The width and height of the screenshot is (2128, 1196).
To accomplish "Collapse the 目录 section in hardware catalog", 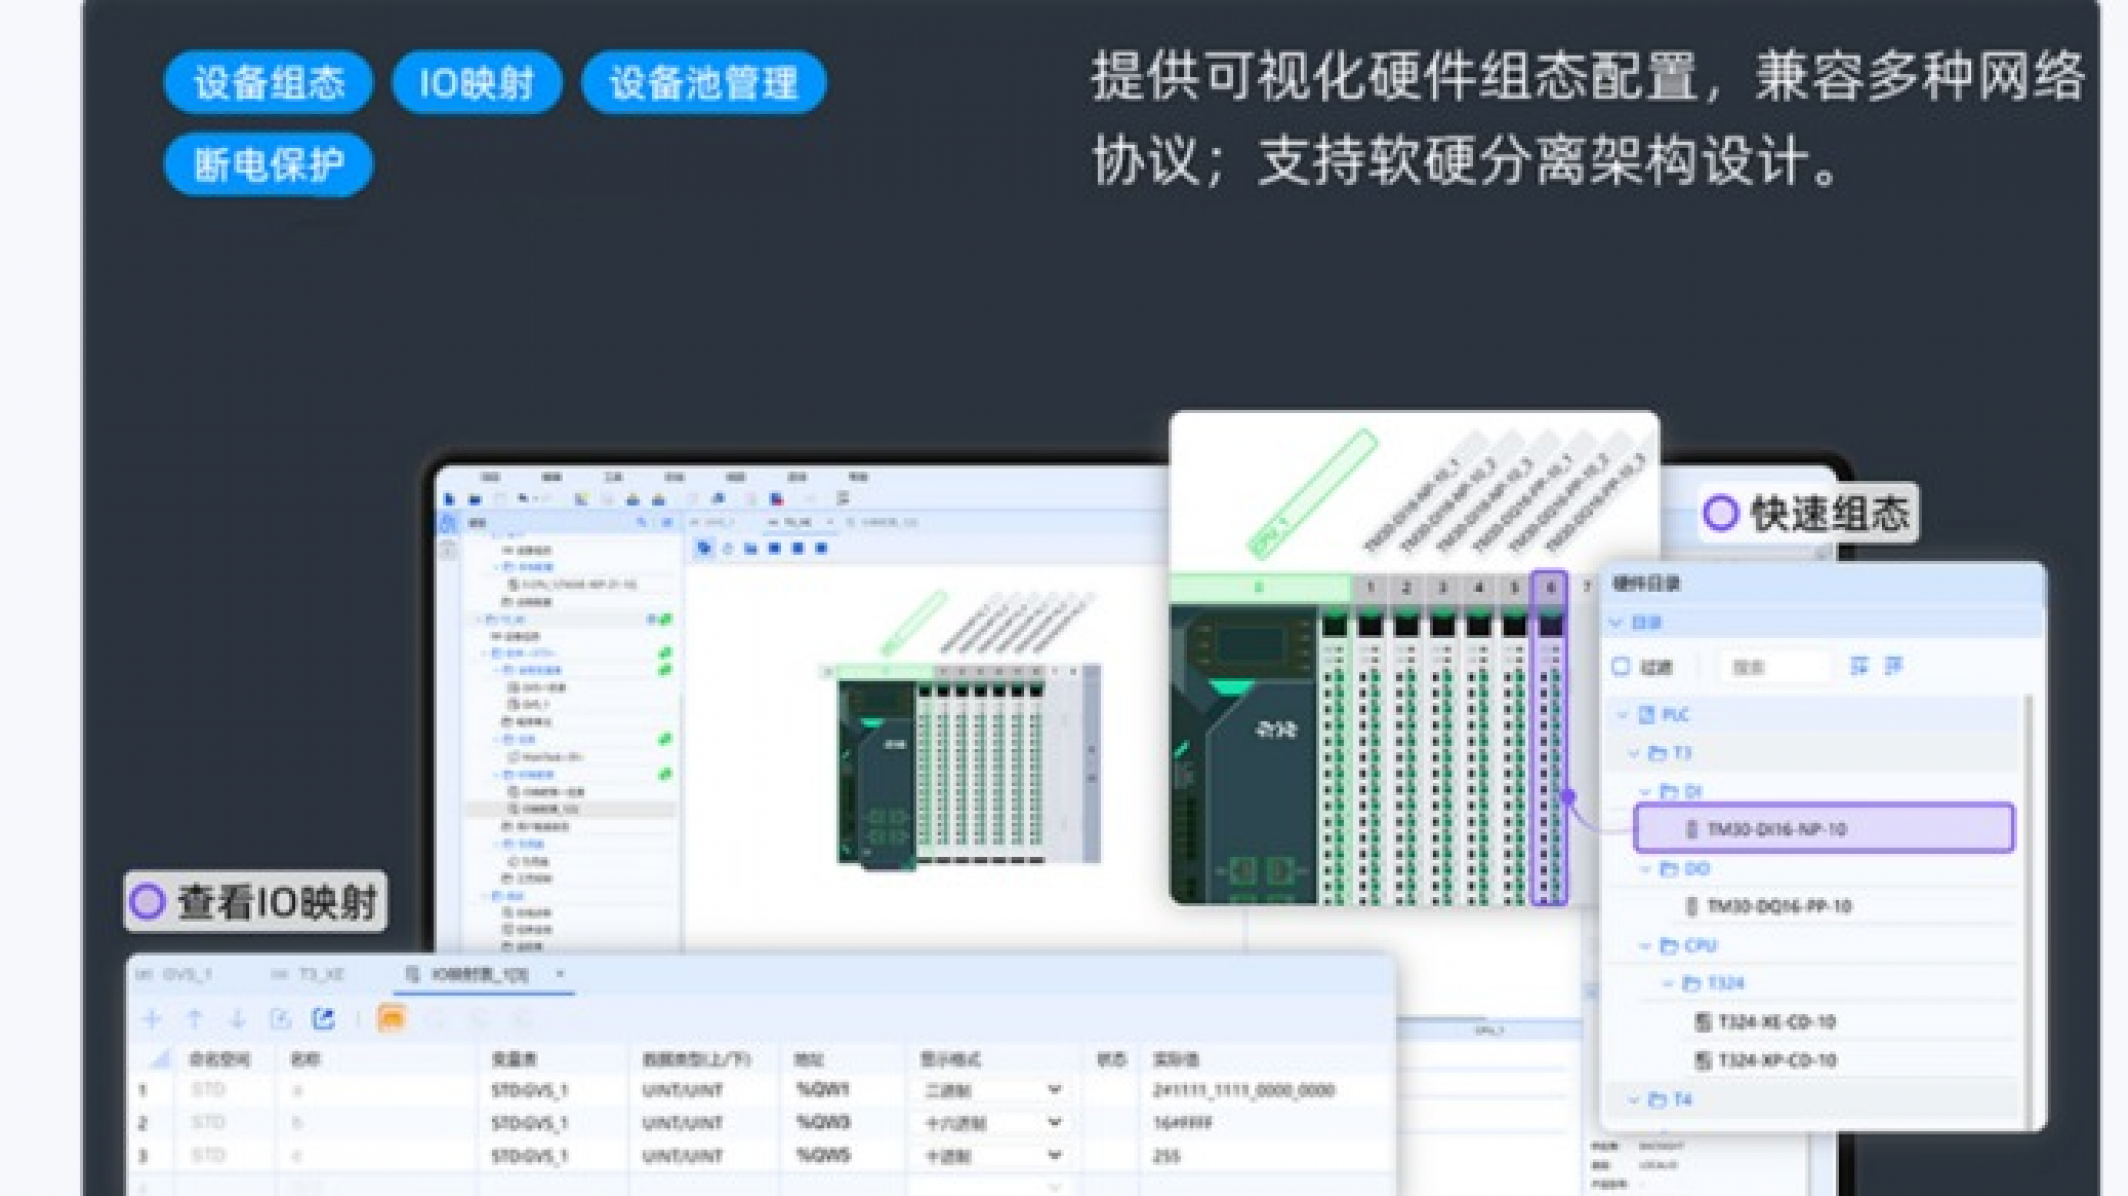I will pyautogui.click(x=1617, y=623).
